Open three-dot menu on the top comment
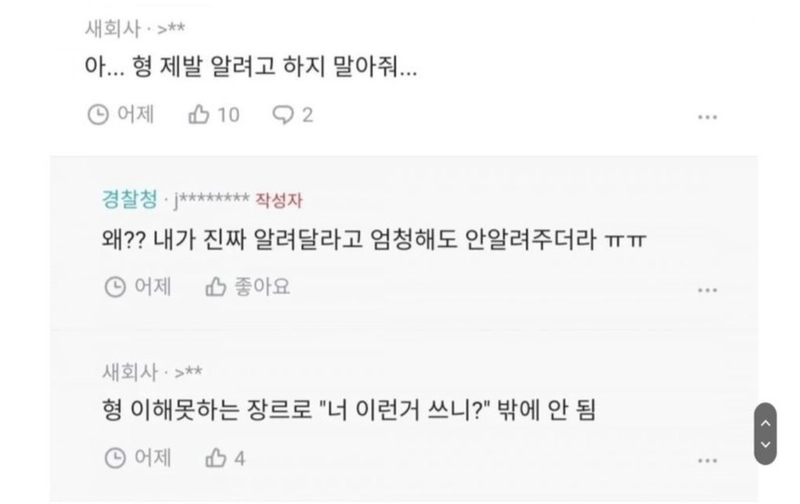Viewport: 800px width, 504px height. tap(707, 117)
